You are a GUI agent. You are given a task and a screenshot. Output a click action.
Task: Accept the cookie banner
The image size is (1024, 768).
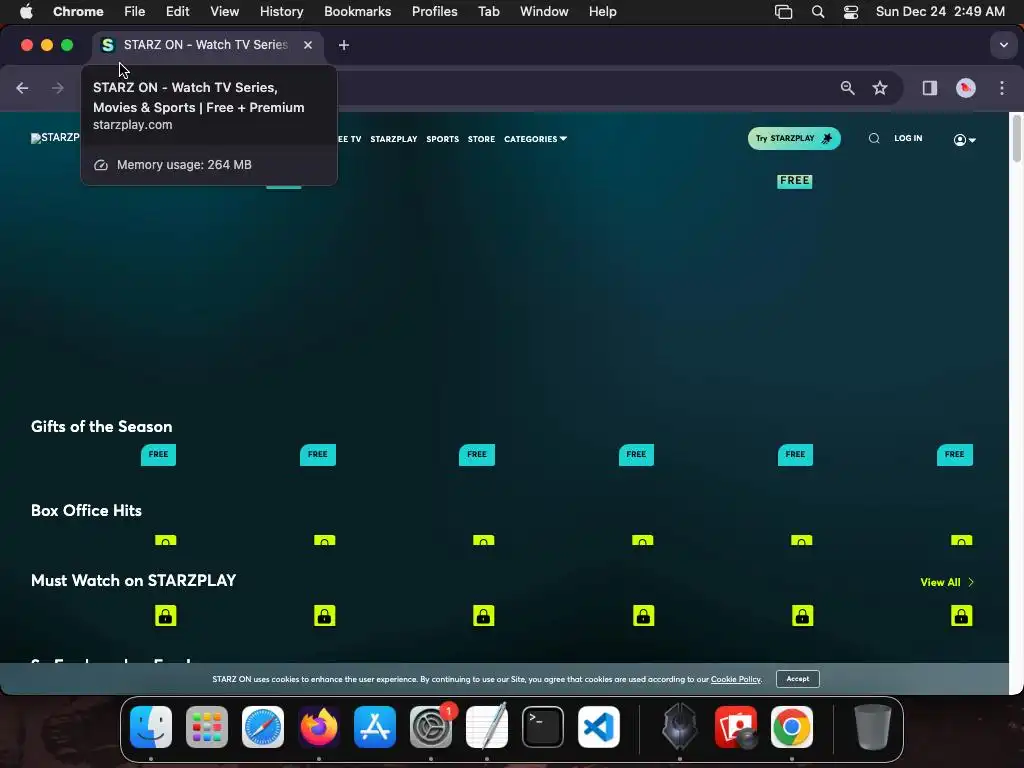point(797,679)
